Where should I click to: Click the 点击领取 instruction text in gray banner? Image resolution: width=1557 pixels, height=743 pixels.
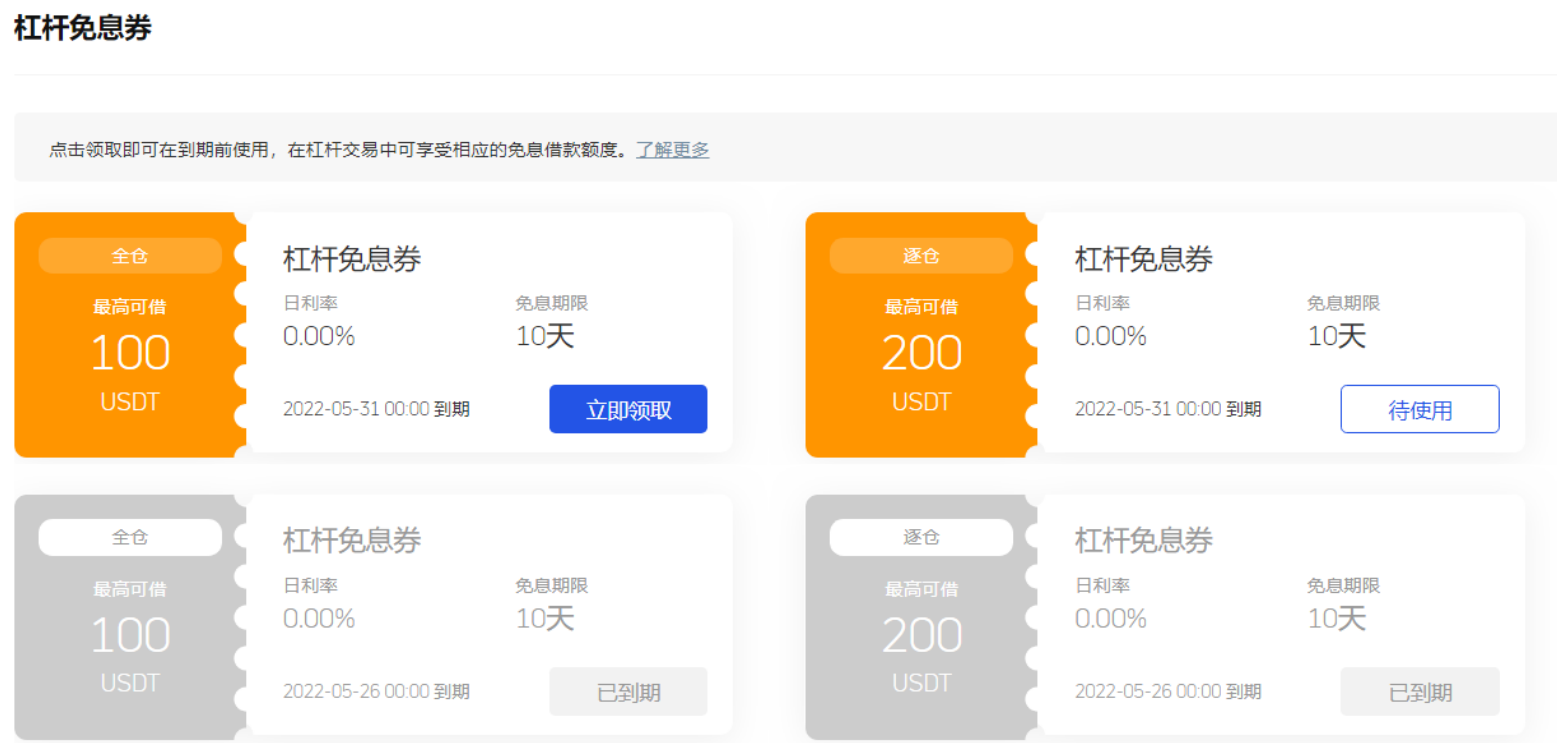click(x=340, y=150)
